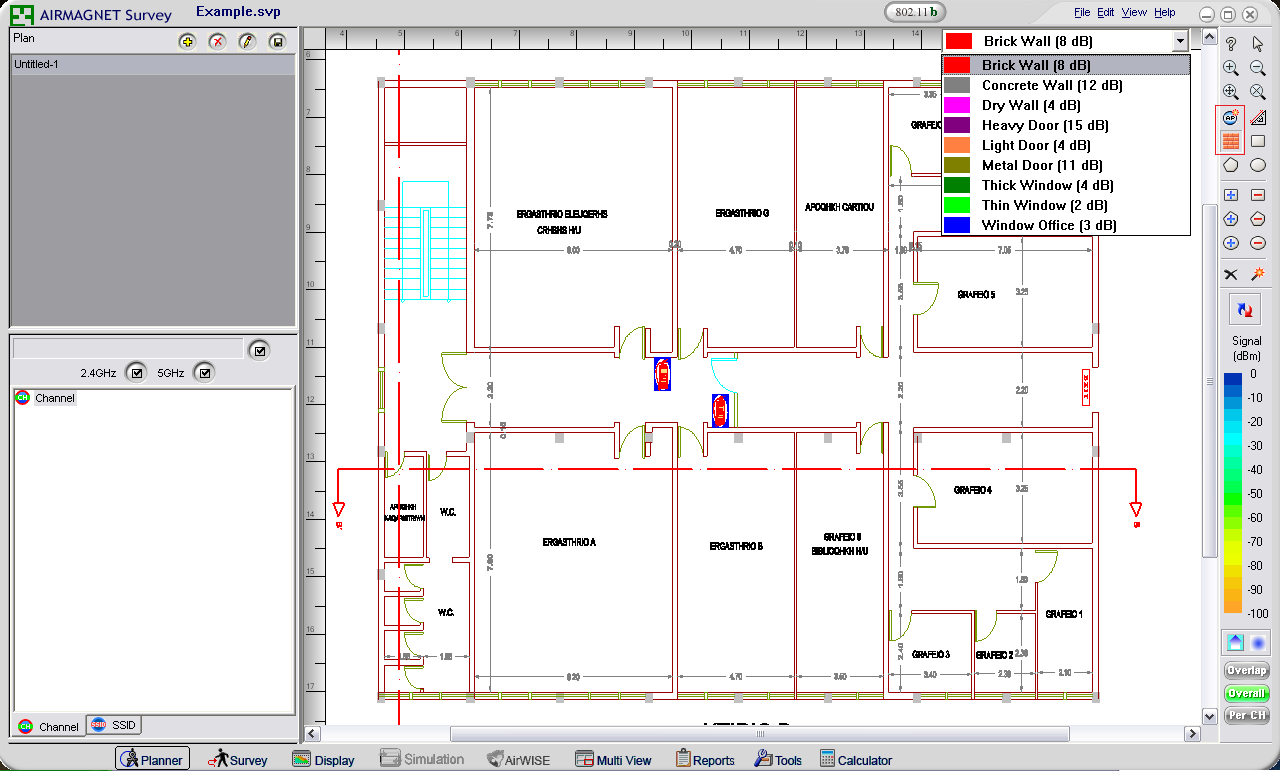The width and height of the screenshot is (1280, 771).
Task: Click the green Overall button
Action: pos(1247,693)
